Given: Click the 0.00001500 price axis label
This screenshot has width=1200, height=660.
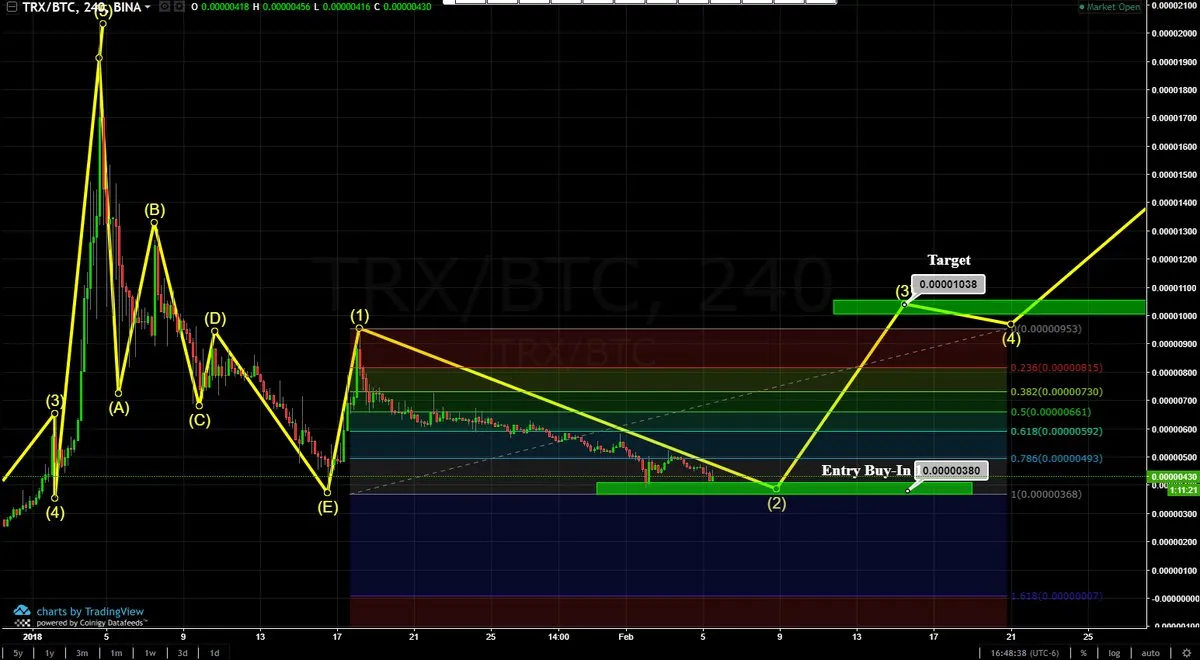Looking at the screenshot, I should tap(1175, 174).
